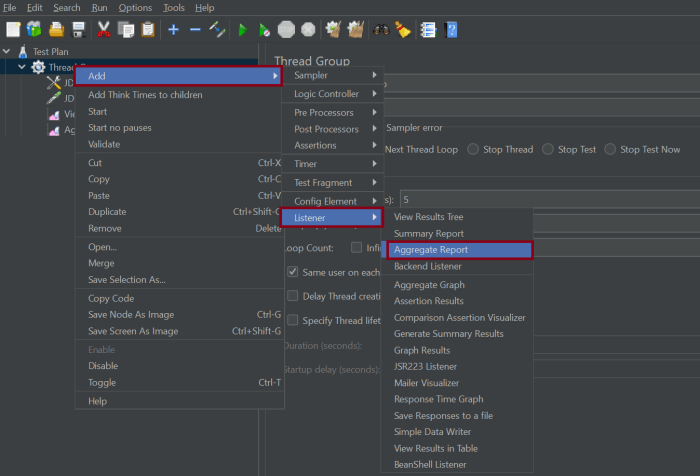Click the Number of Threads input field
Viewport: 700px width, 476px height.
coord(540,198)
